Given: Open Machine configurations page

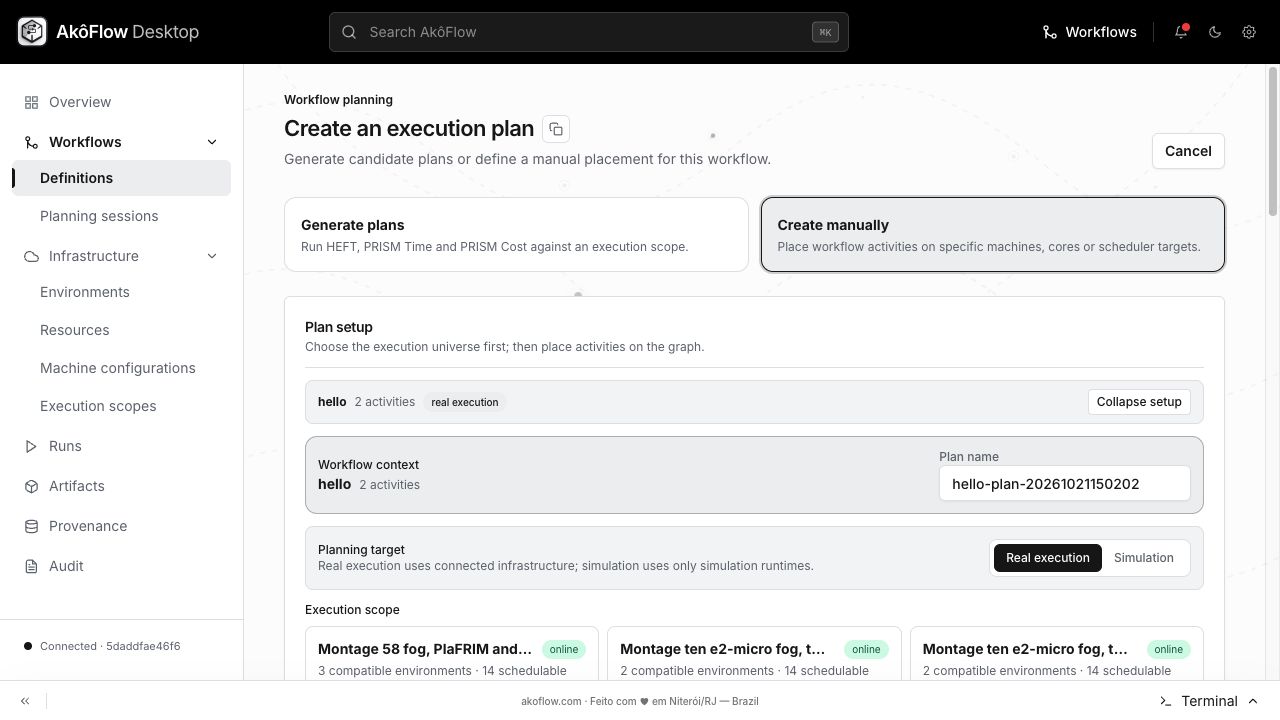Looking at the screenshot, I should click(122, 368).
